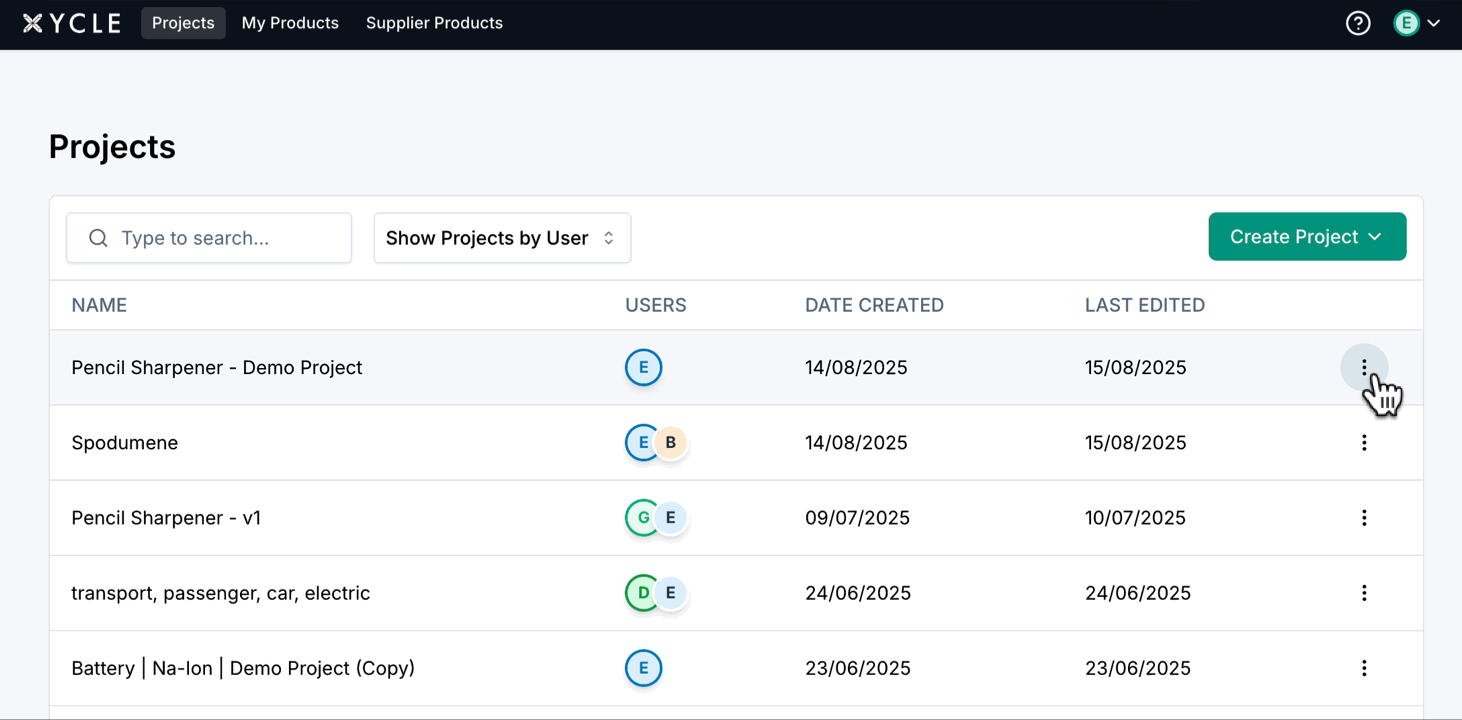Open actions menu for Battery Na-Ion Demo Project (Copy)
The image size is (1462, 720).
(x=1363, y=668)
